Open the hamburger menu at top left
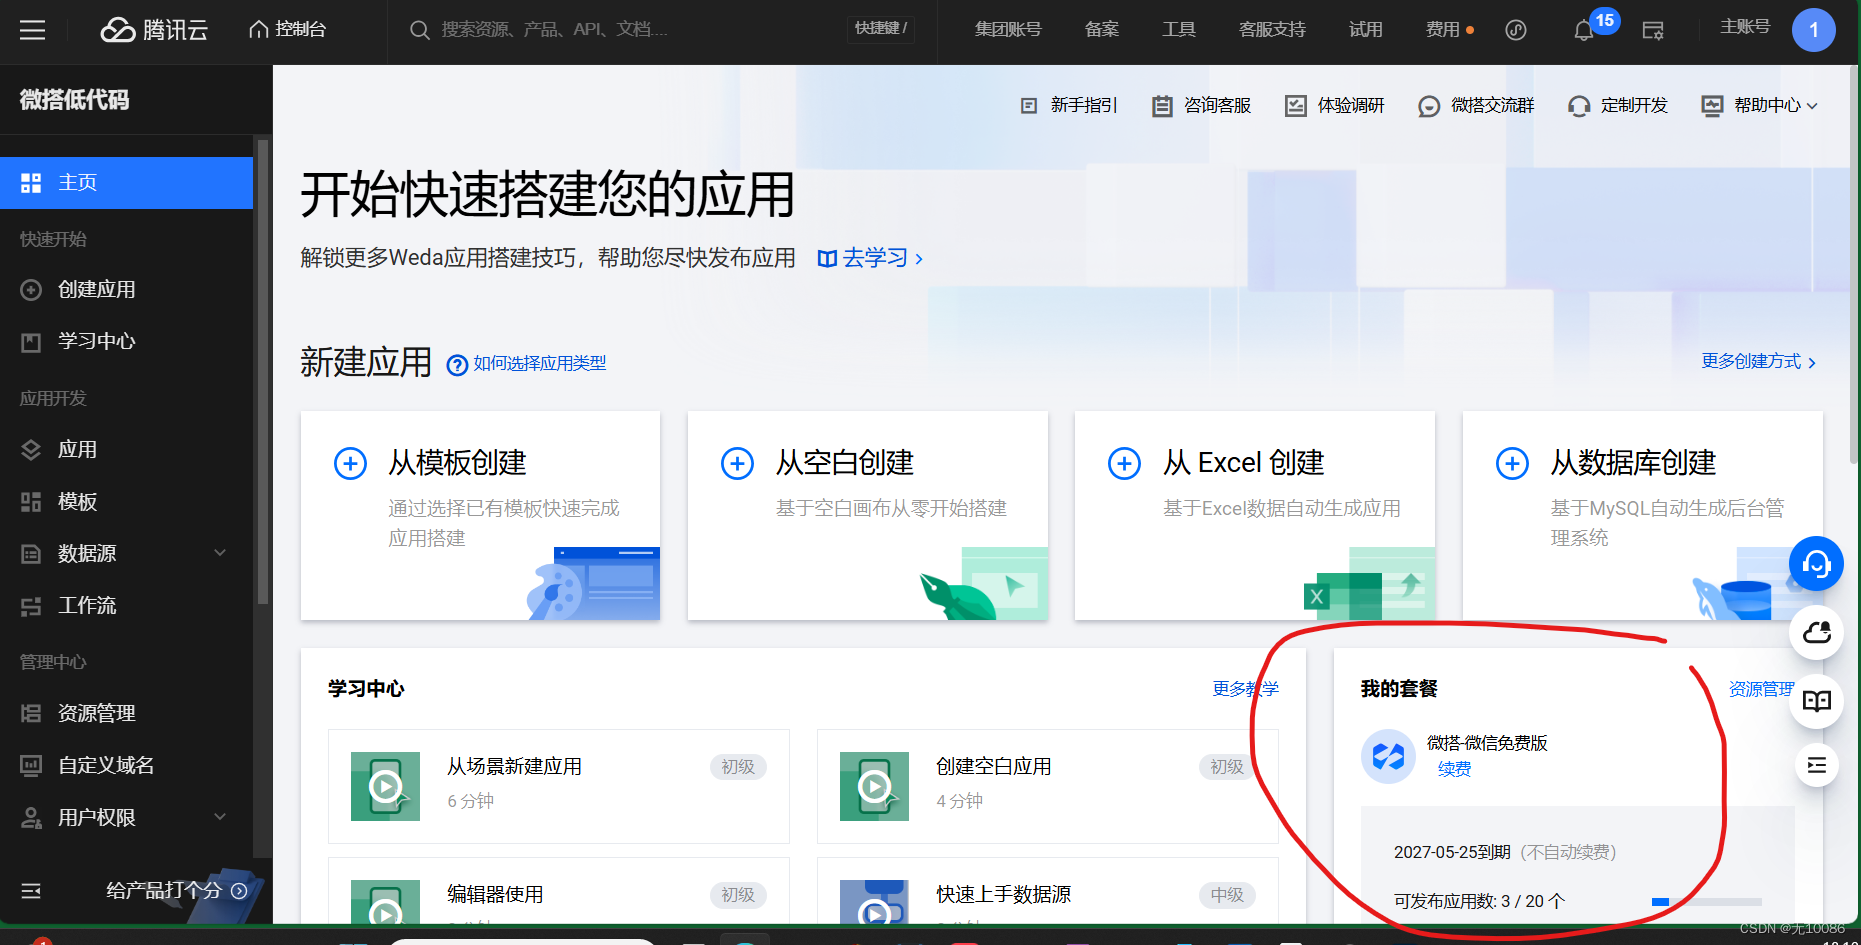 tap(33, 30)
